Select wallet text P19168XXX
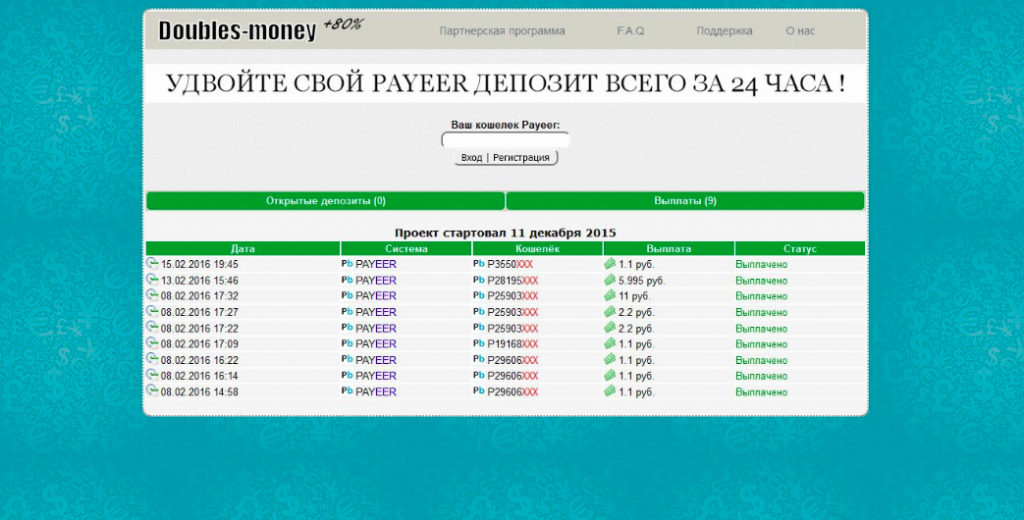Screen dimensions: 1024x520 coord(513,344)
